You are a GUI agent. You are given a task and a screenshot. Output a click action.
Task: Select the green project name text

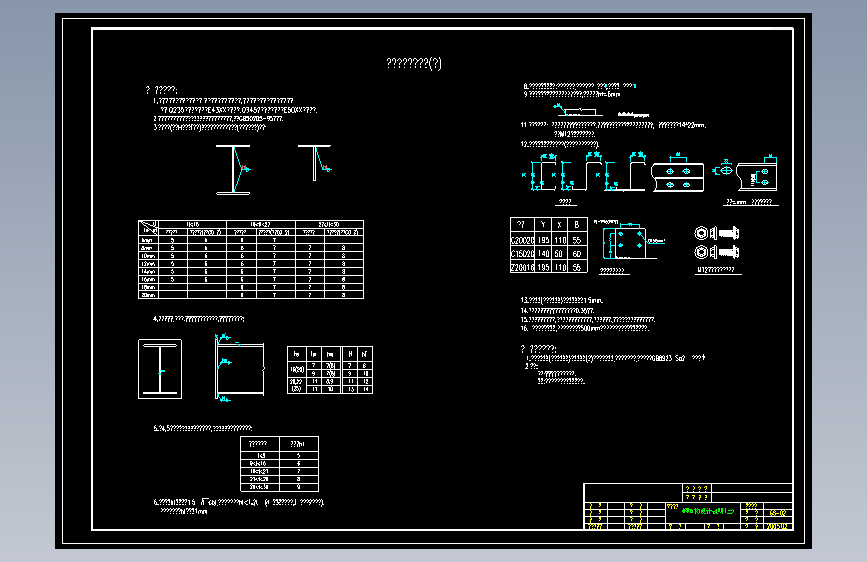pos(707,511)
